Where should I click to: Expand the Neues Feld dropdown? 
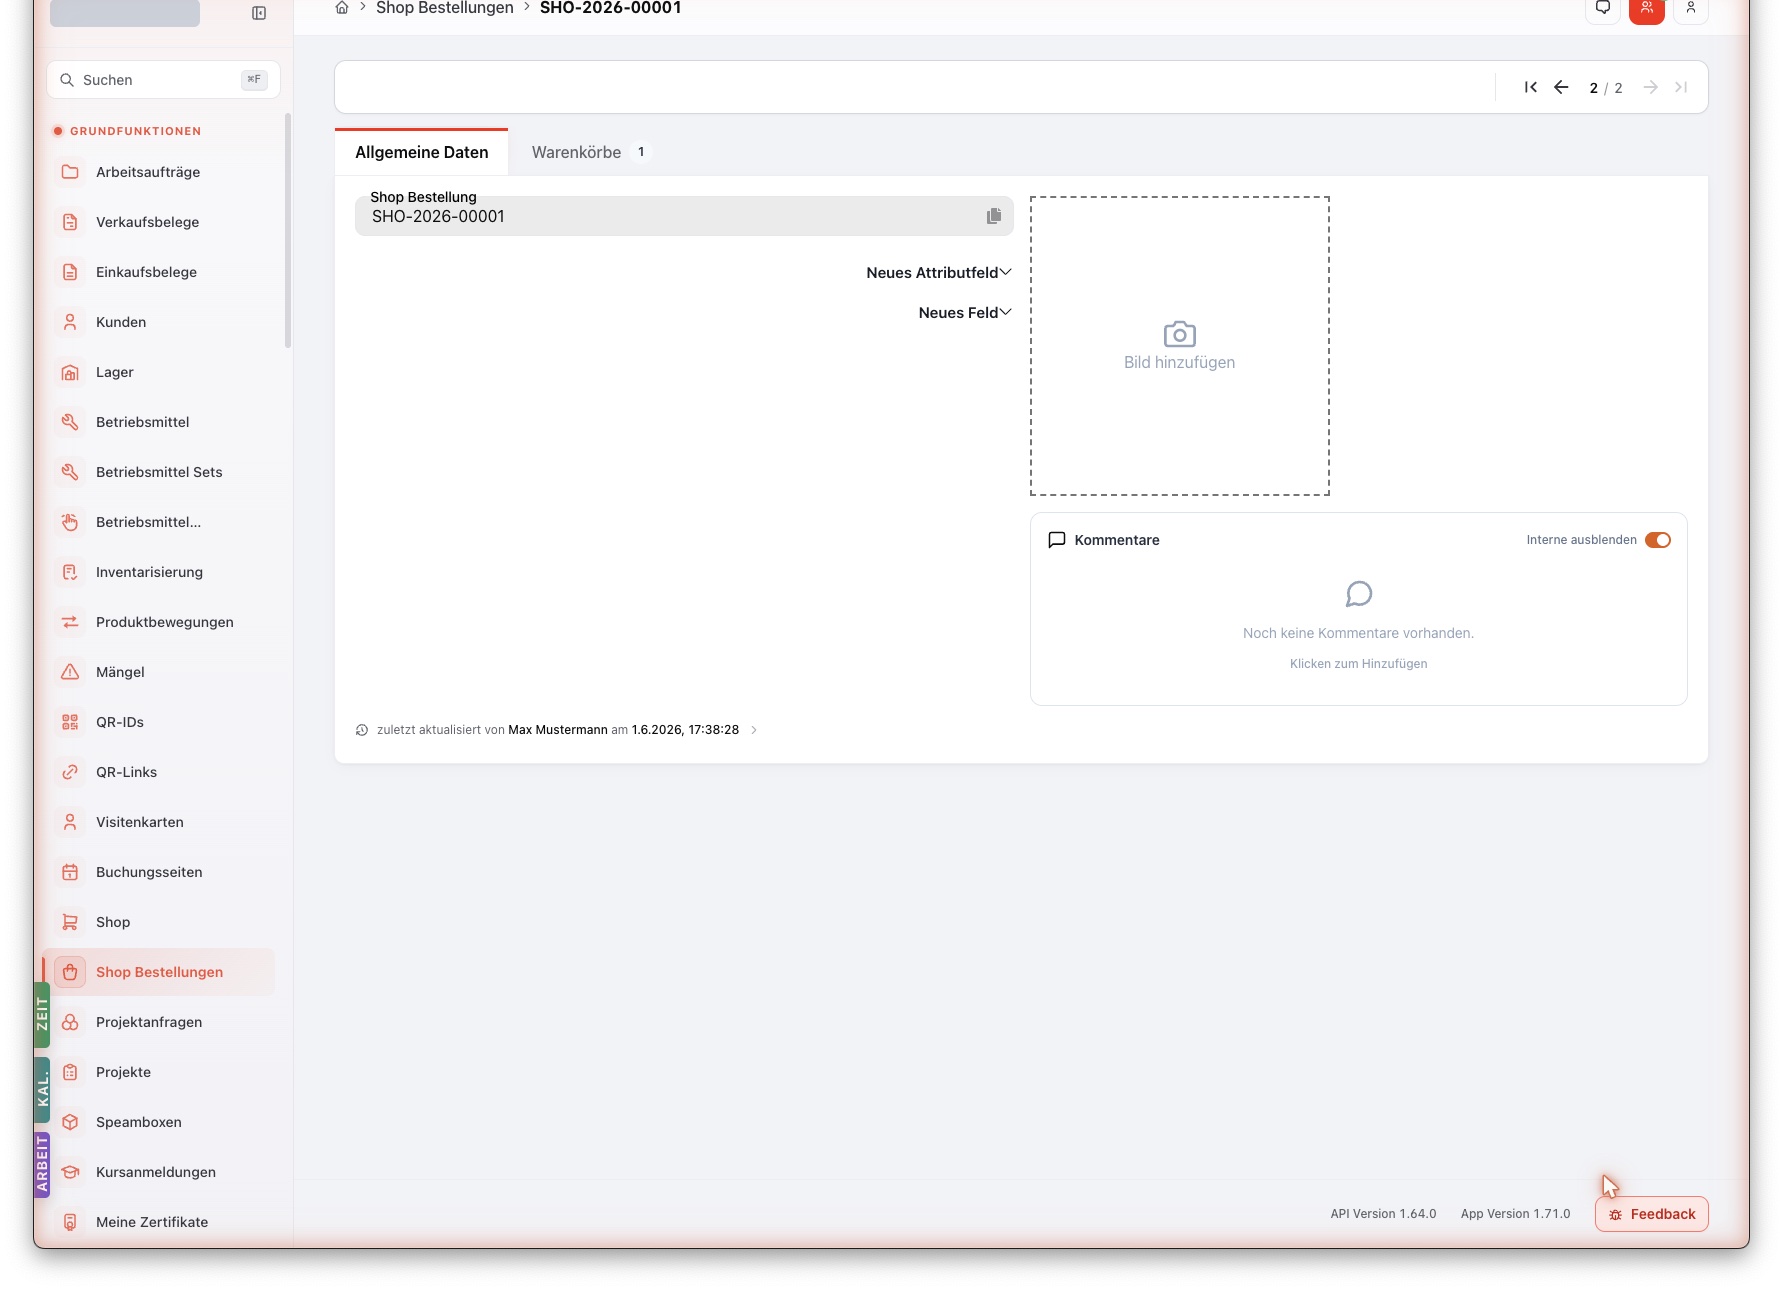pos(965,313)
